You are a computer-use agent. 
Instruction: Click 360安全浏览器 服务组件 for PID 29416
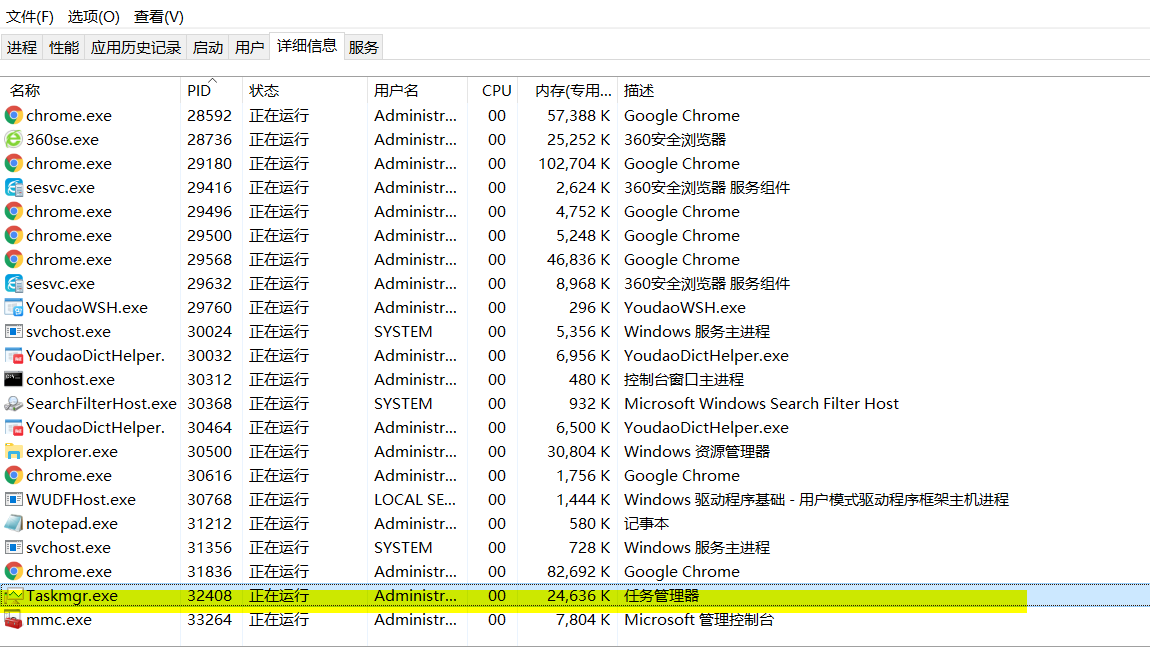[x=707, y=188]
